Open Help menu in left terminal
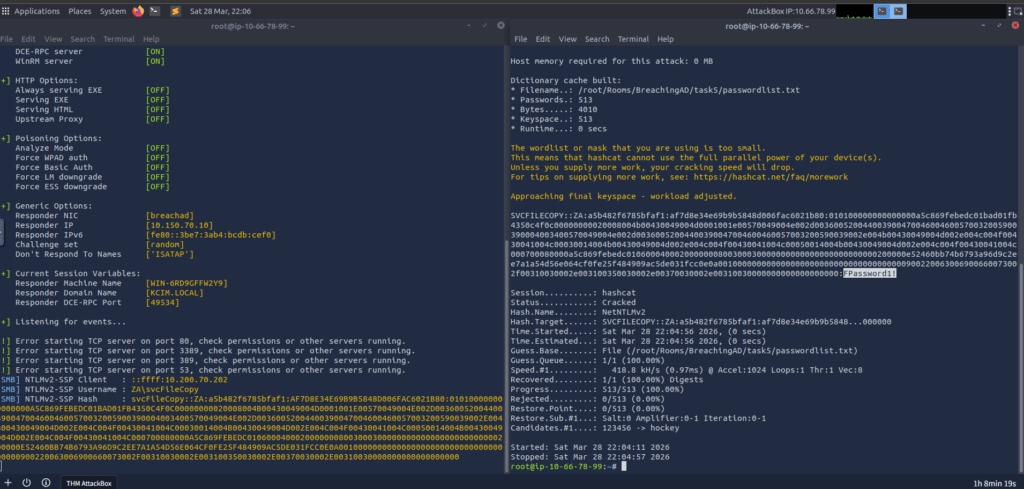The height and width of the screenshot is (489, 1024). [151, 39]
